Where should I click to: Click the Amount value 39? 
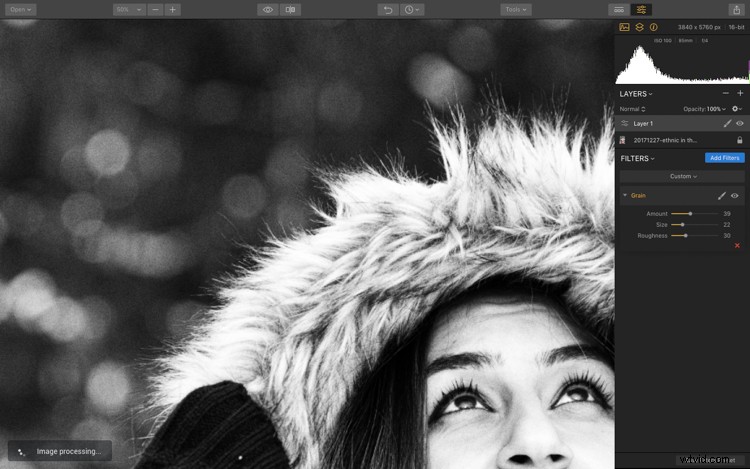[727, 214]
